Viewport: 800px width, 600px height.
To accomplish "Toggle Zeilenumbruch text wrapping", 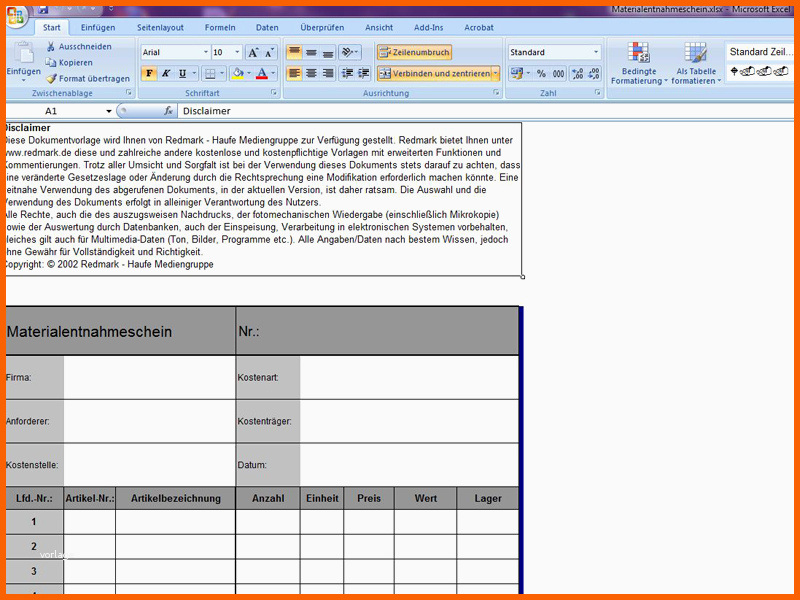I will coord(414,52).
